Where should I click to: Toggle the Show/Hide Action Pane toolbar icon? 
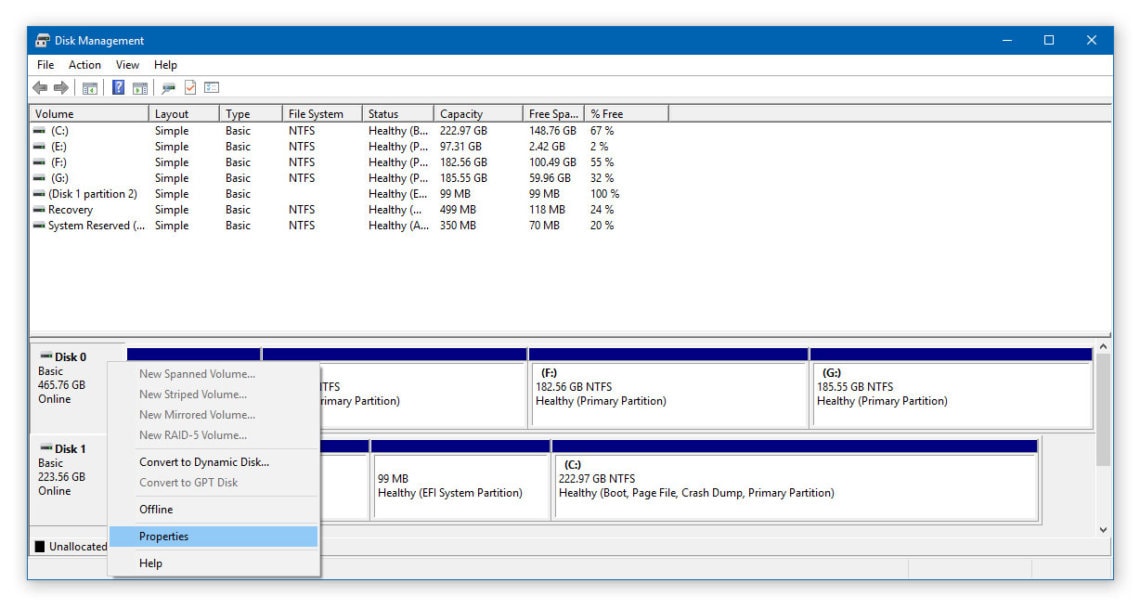click(140, 88)
